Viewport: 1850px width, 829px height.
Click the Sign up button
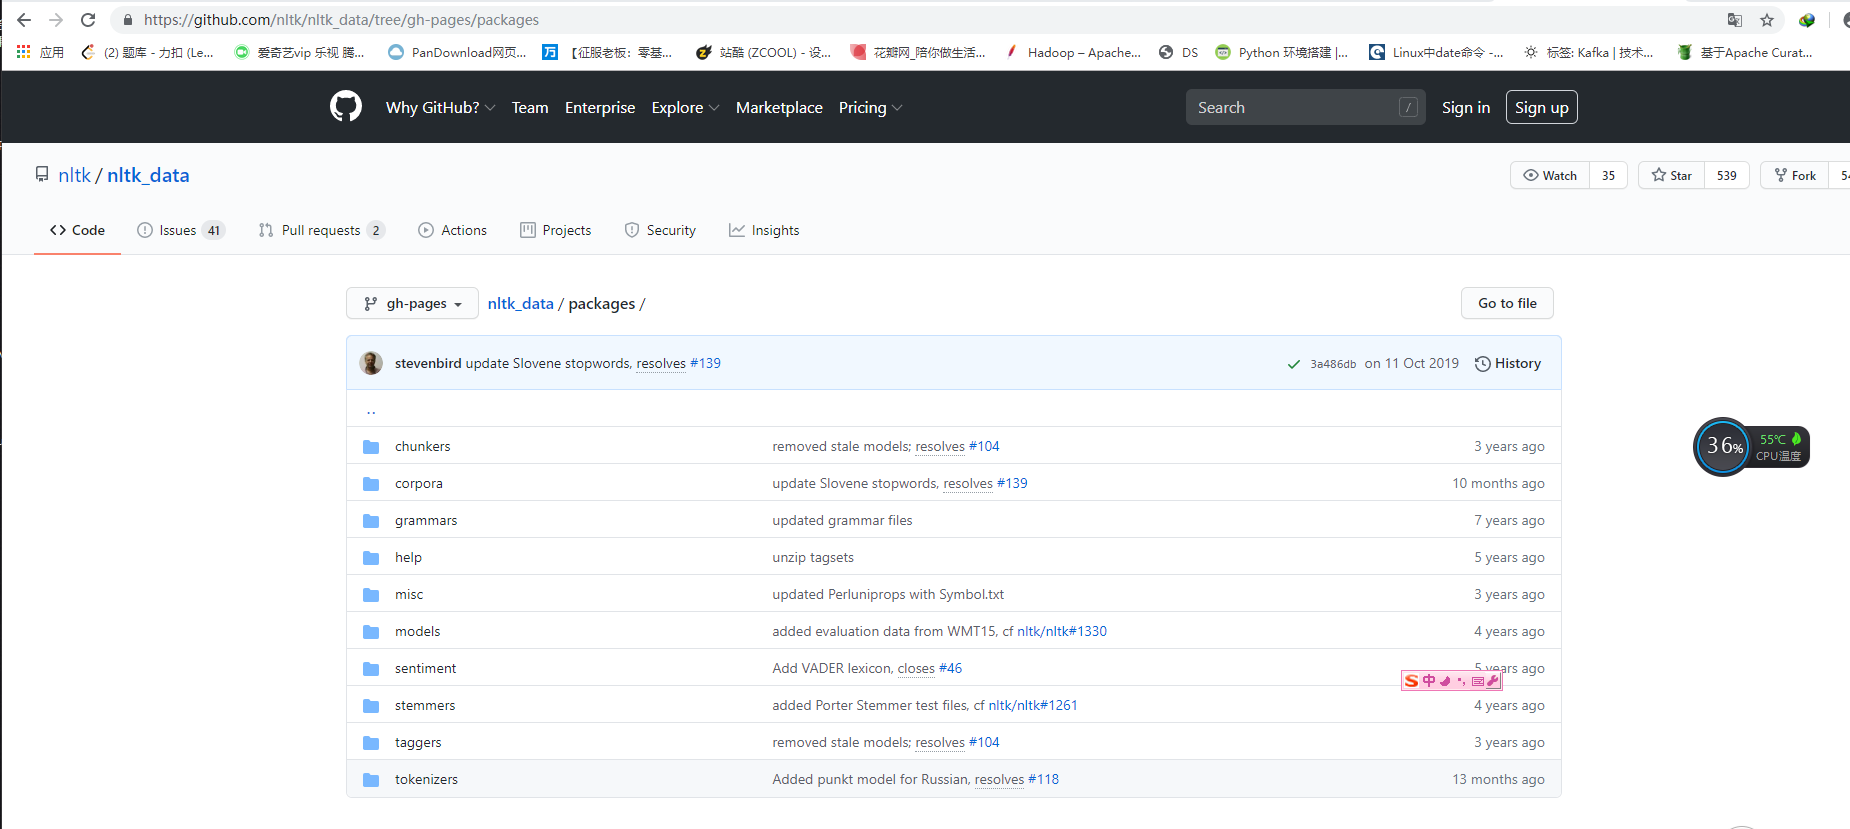1541,107
